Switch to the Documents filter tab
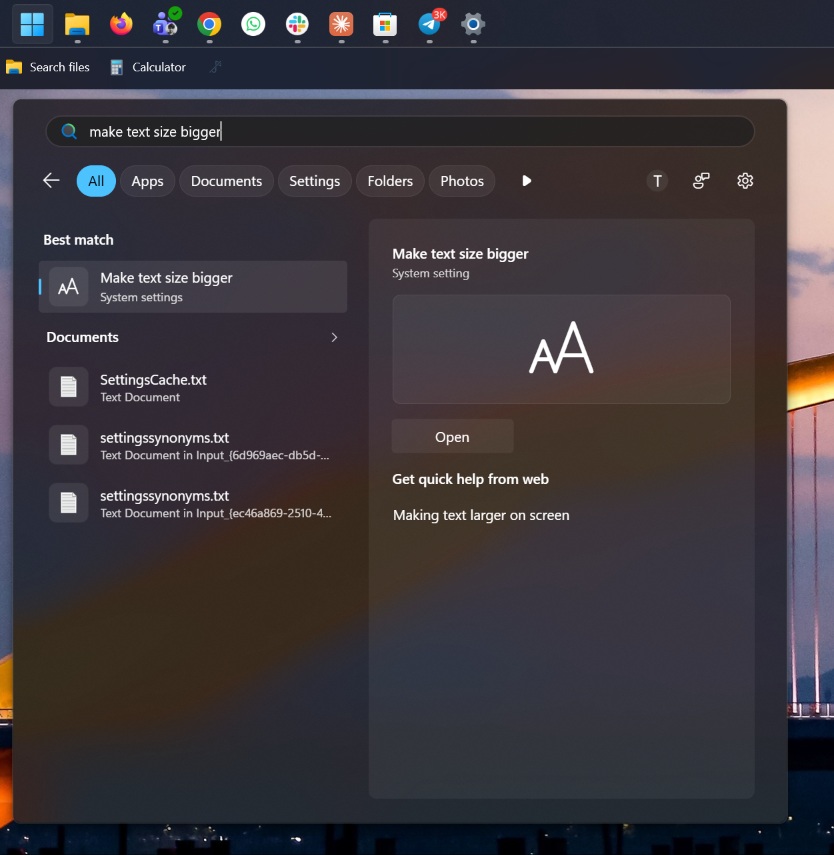 226,181
